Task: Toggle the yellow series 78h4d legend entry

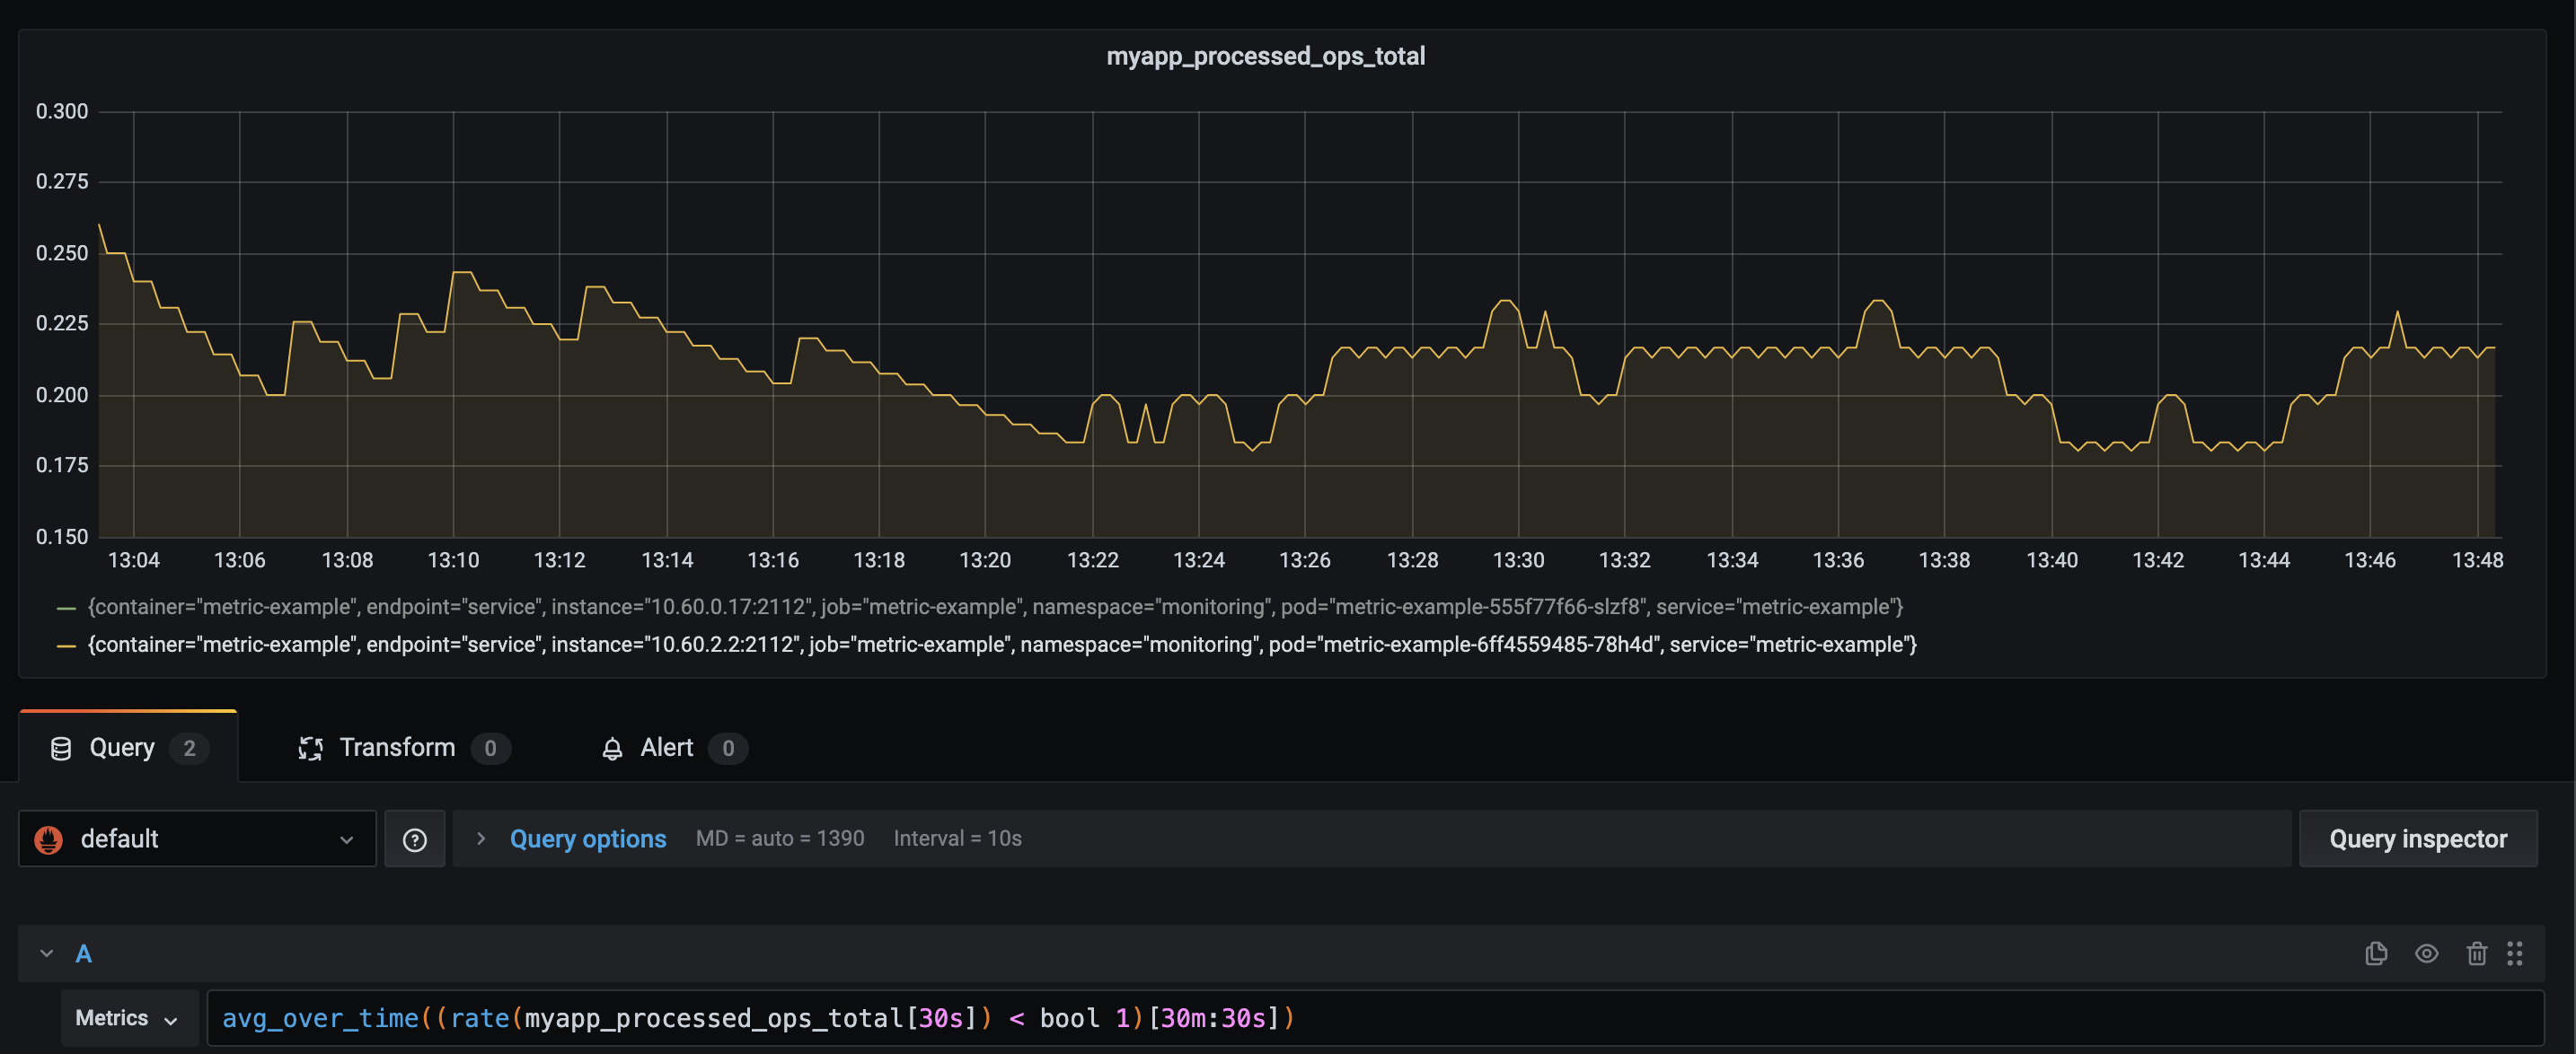Action: click(x=986, y=645)
